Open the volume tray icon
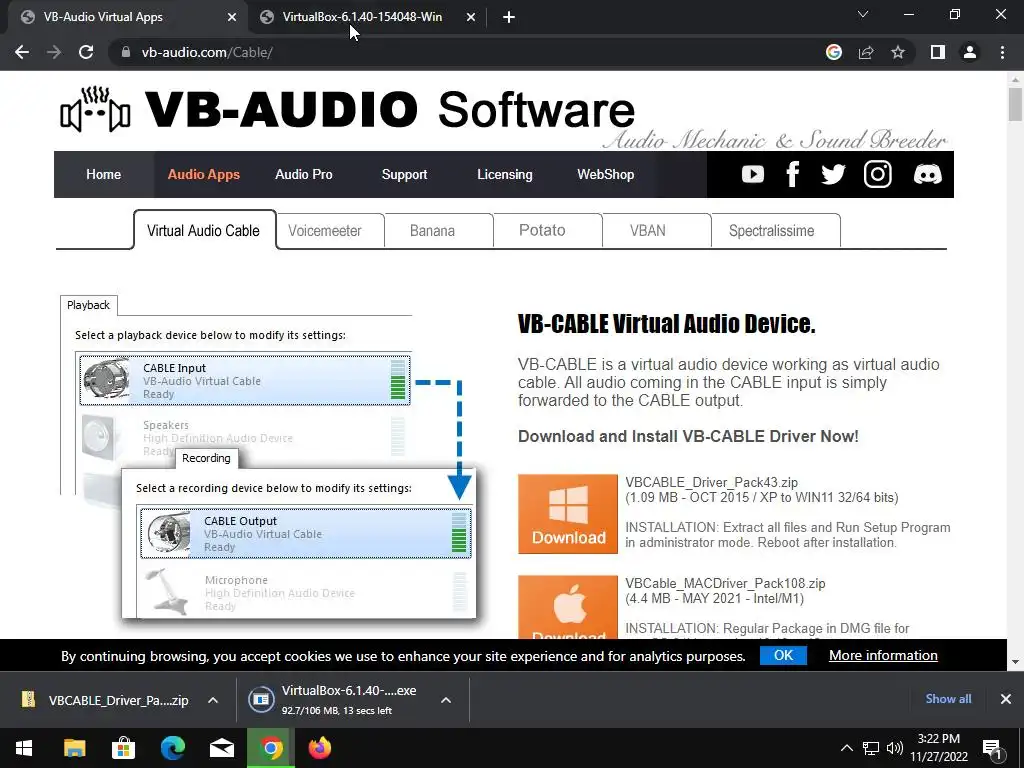 (x=895, y=748)
